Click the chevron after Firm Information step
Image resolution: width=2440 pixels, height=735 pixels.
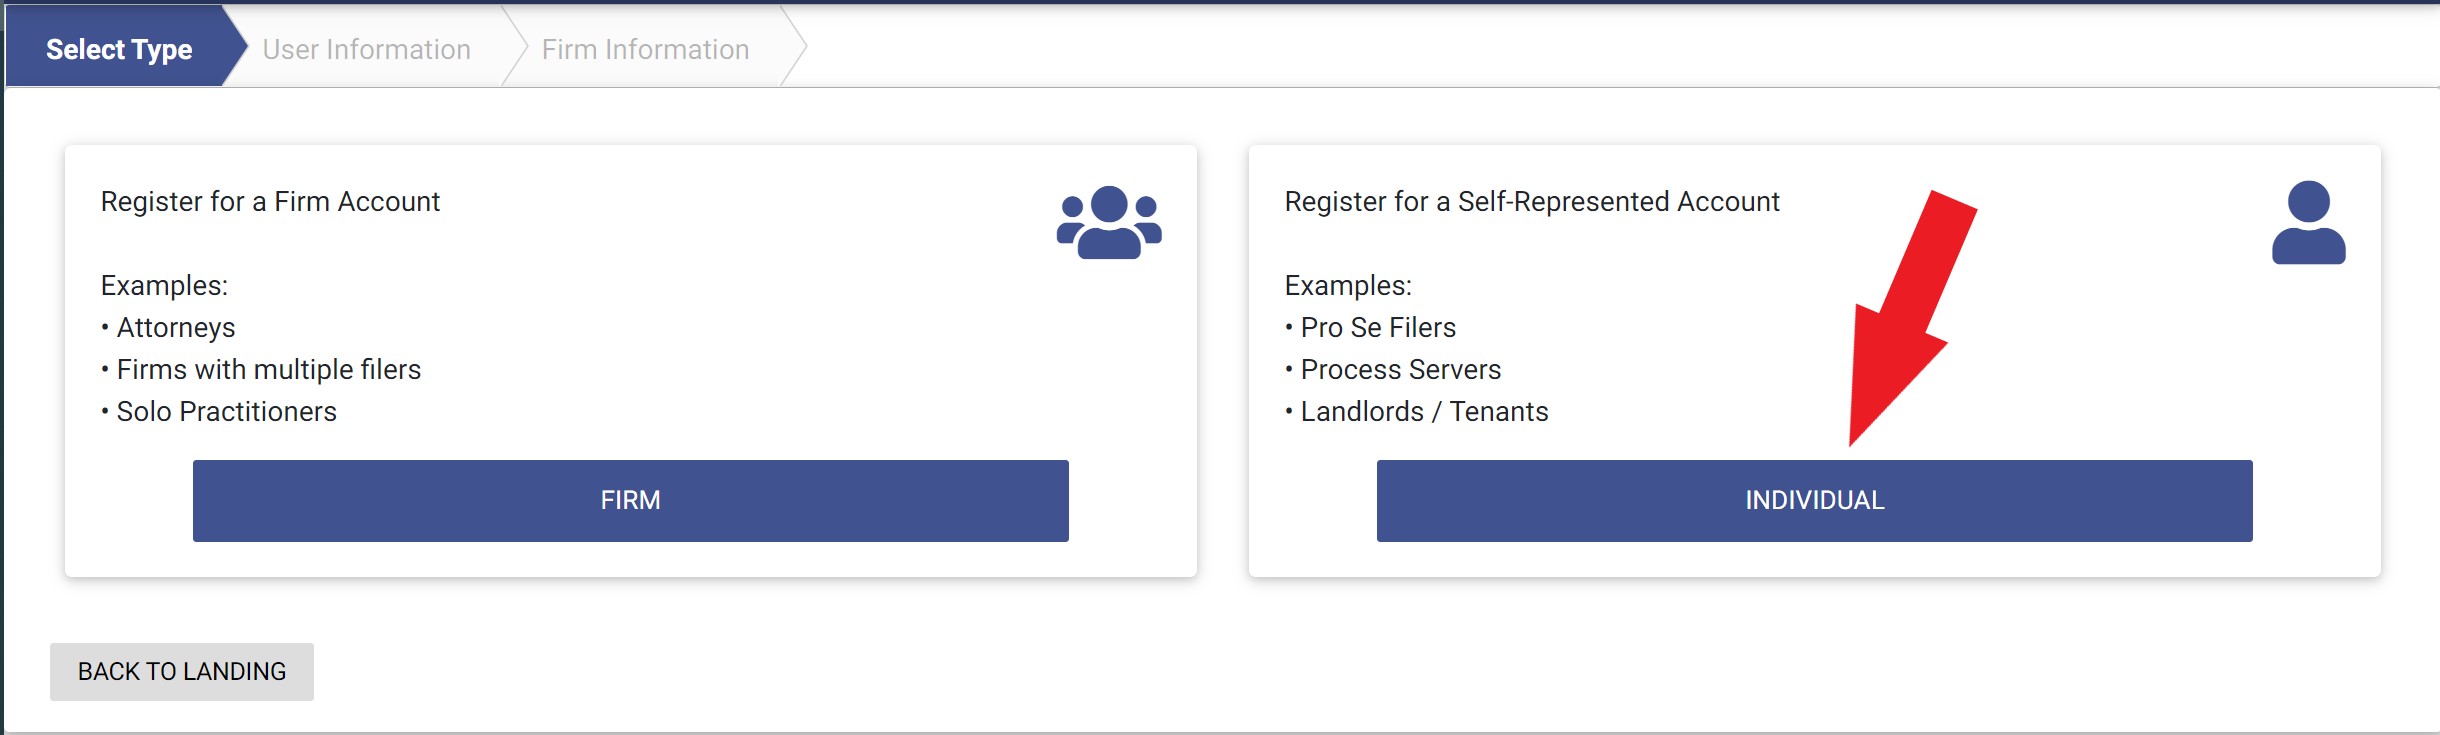(x=794, y=46)
